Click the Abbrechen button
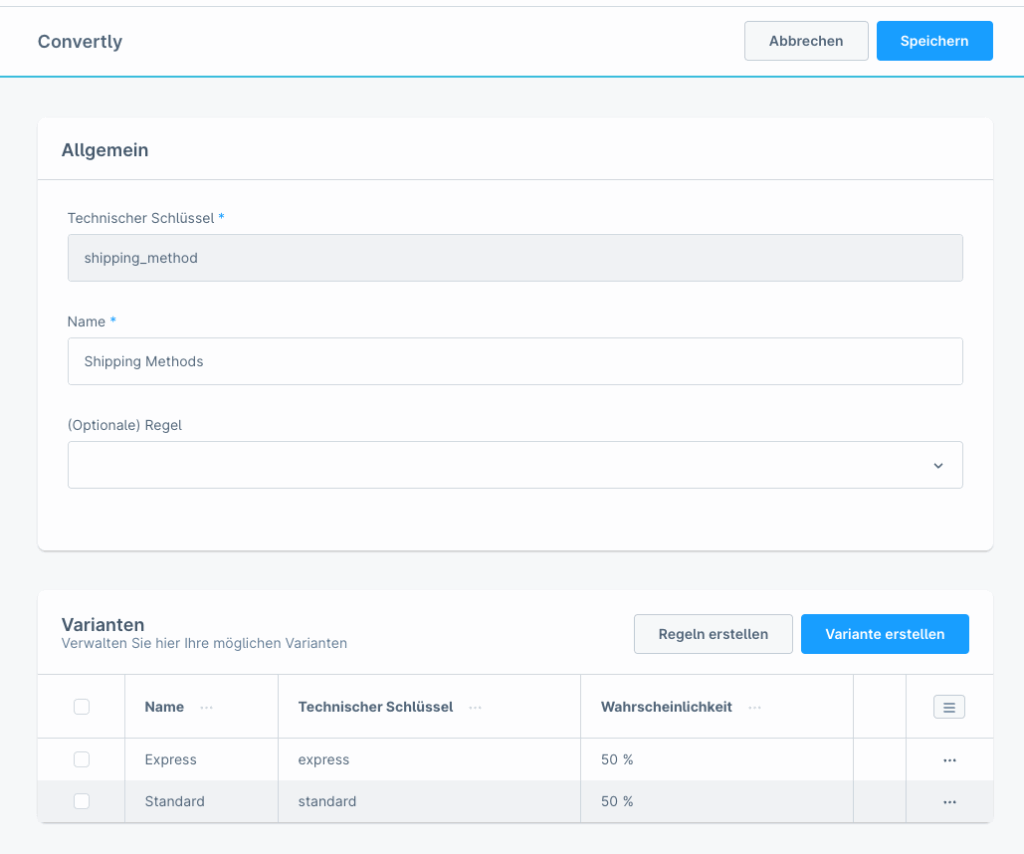Screen dimensions: 1024x854 [806, 41]
